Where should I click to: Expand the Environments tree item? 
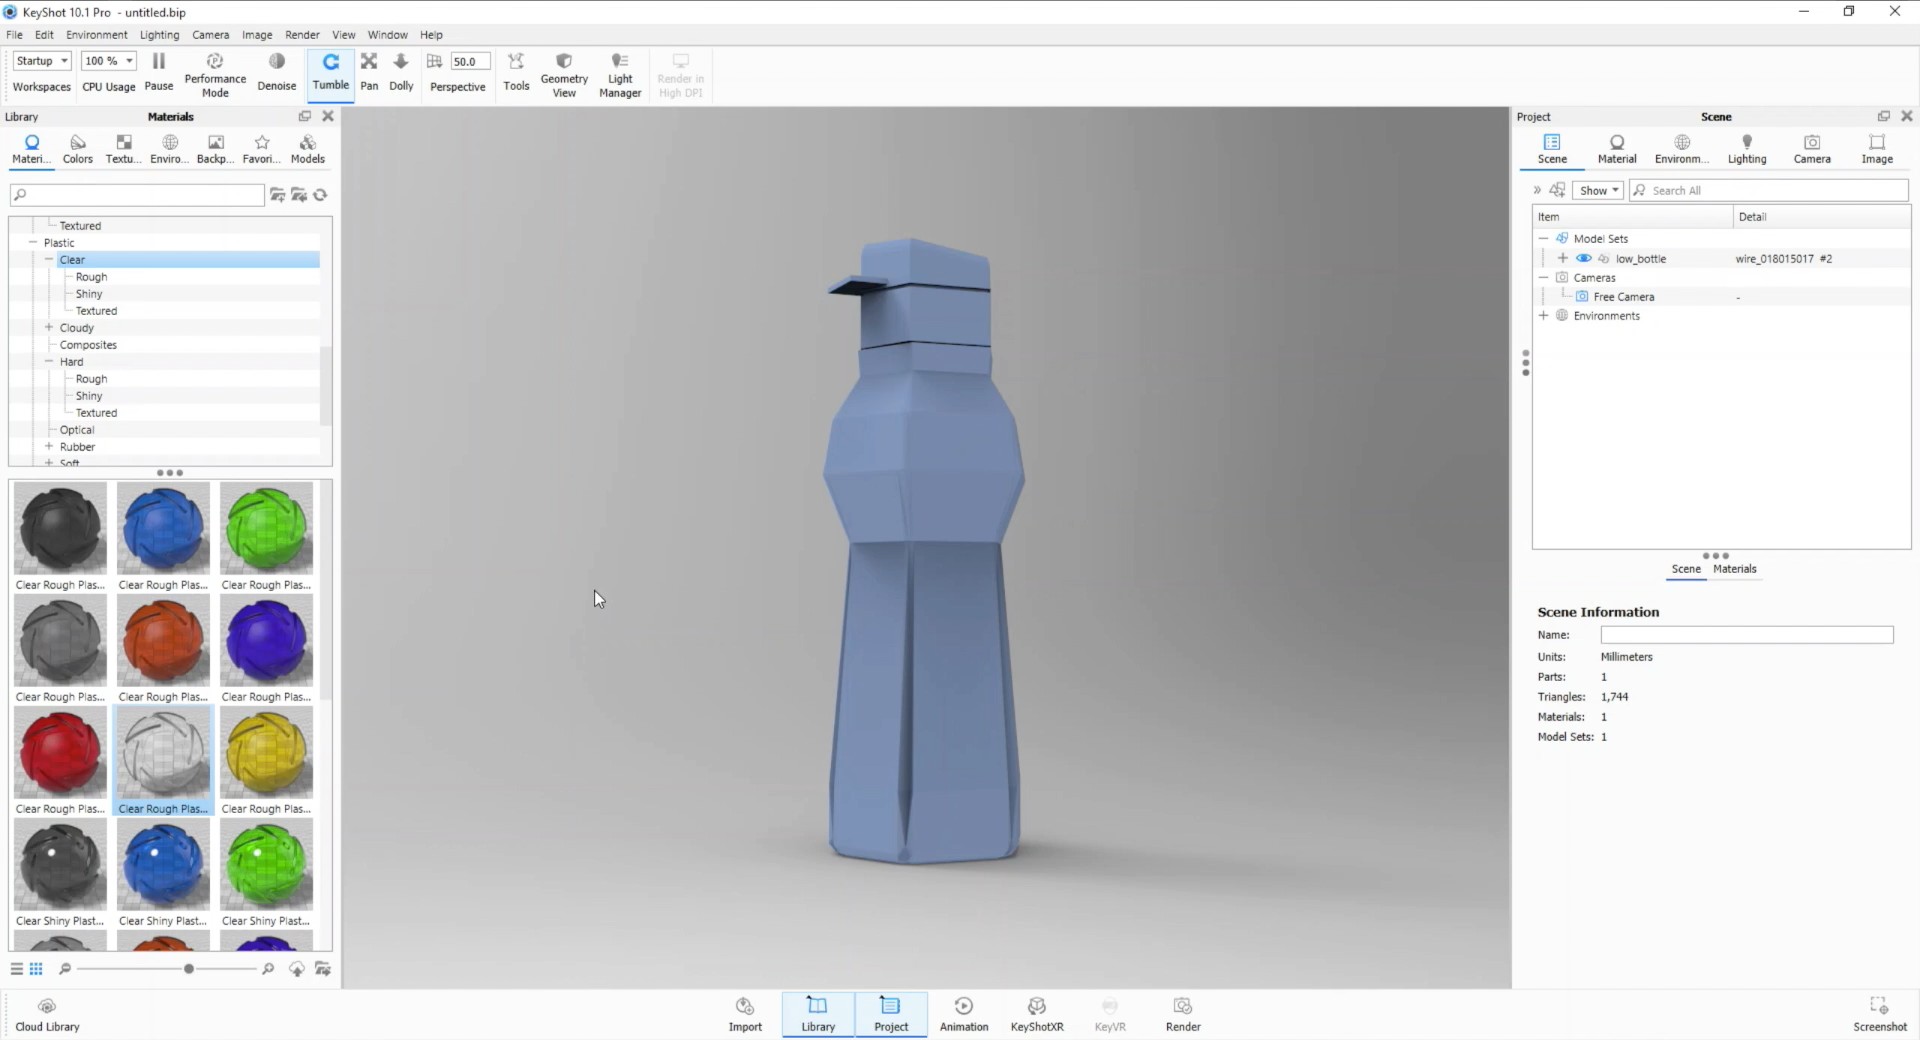[x=1543, y=315]
